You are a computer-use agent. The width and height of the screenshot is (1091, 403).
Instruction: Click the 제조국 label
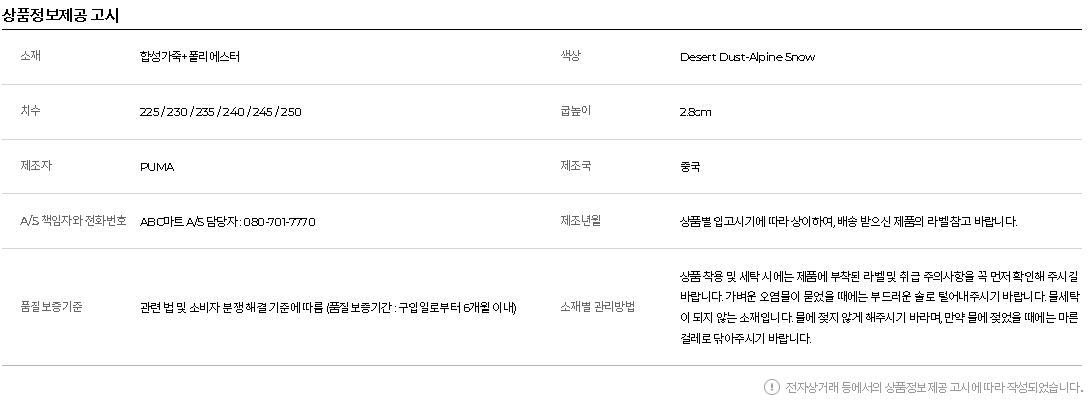[576, 166]
